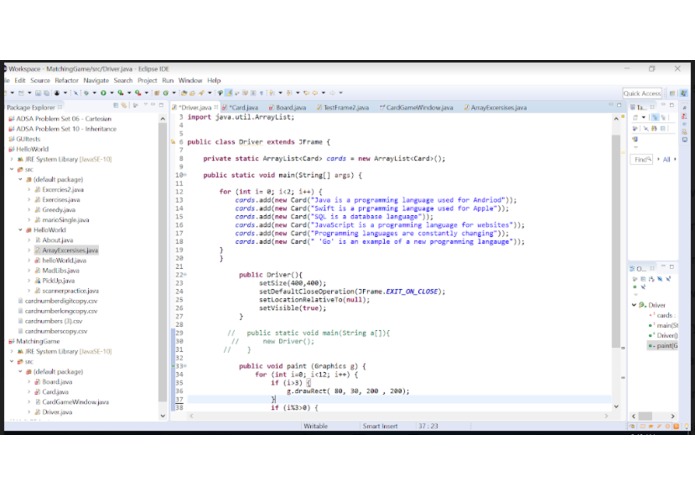The image size is (695, 494).
Task: Minimize the editor area
Action: (610, 105)
